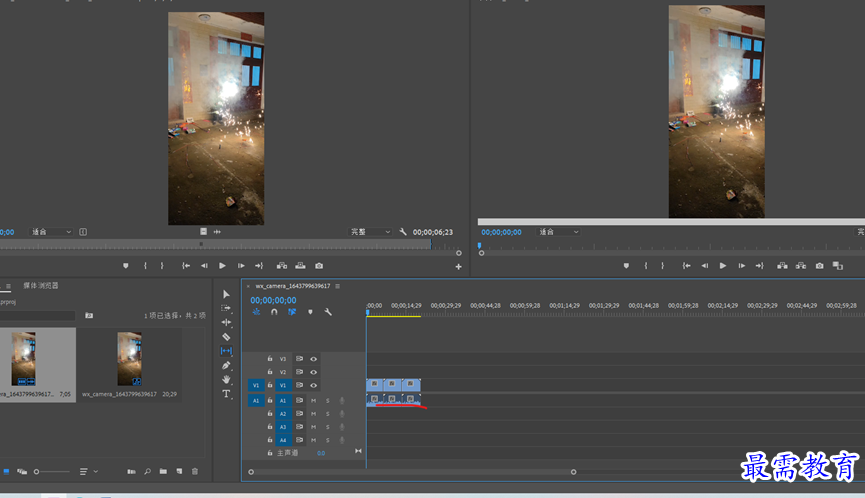
Task: Open timeline display settings wrench
Action: point(328,312)
